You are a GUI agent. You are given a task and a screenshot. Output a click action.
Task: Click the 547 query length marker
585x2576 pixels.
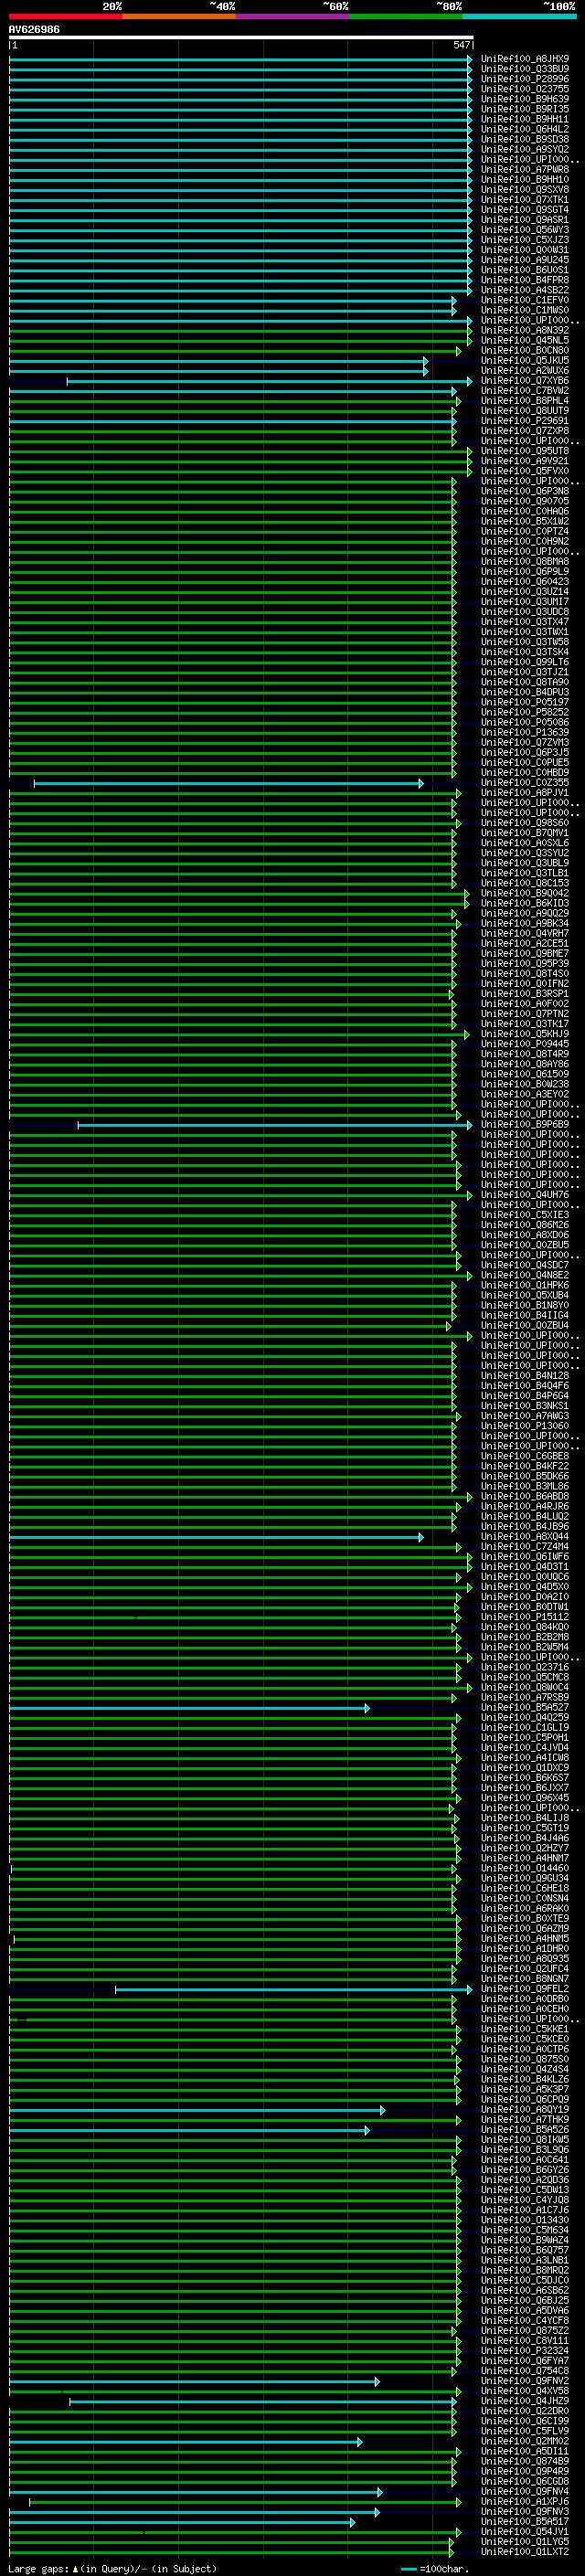[461, 45]
